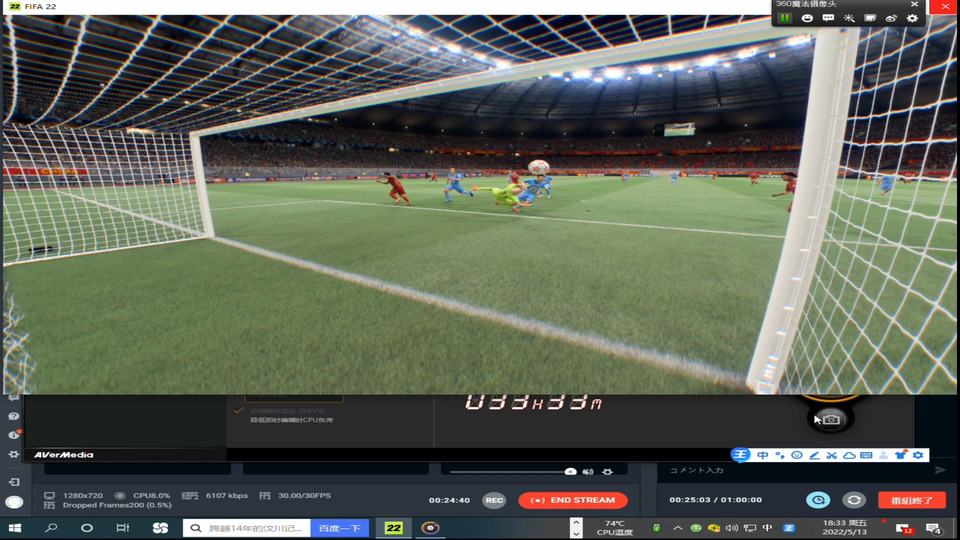Image resolution: width=960 pixels, height=540 pixels.
Task: Click the fan-shaped app icon on taskbar
Action: (160, 528)
